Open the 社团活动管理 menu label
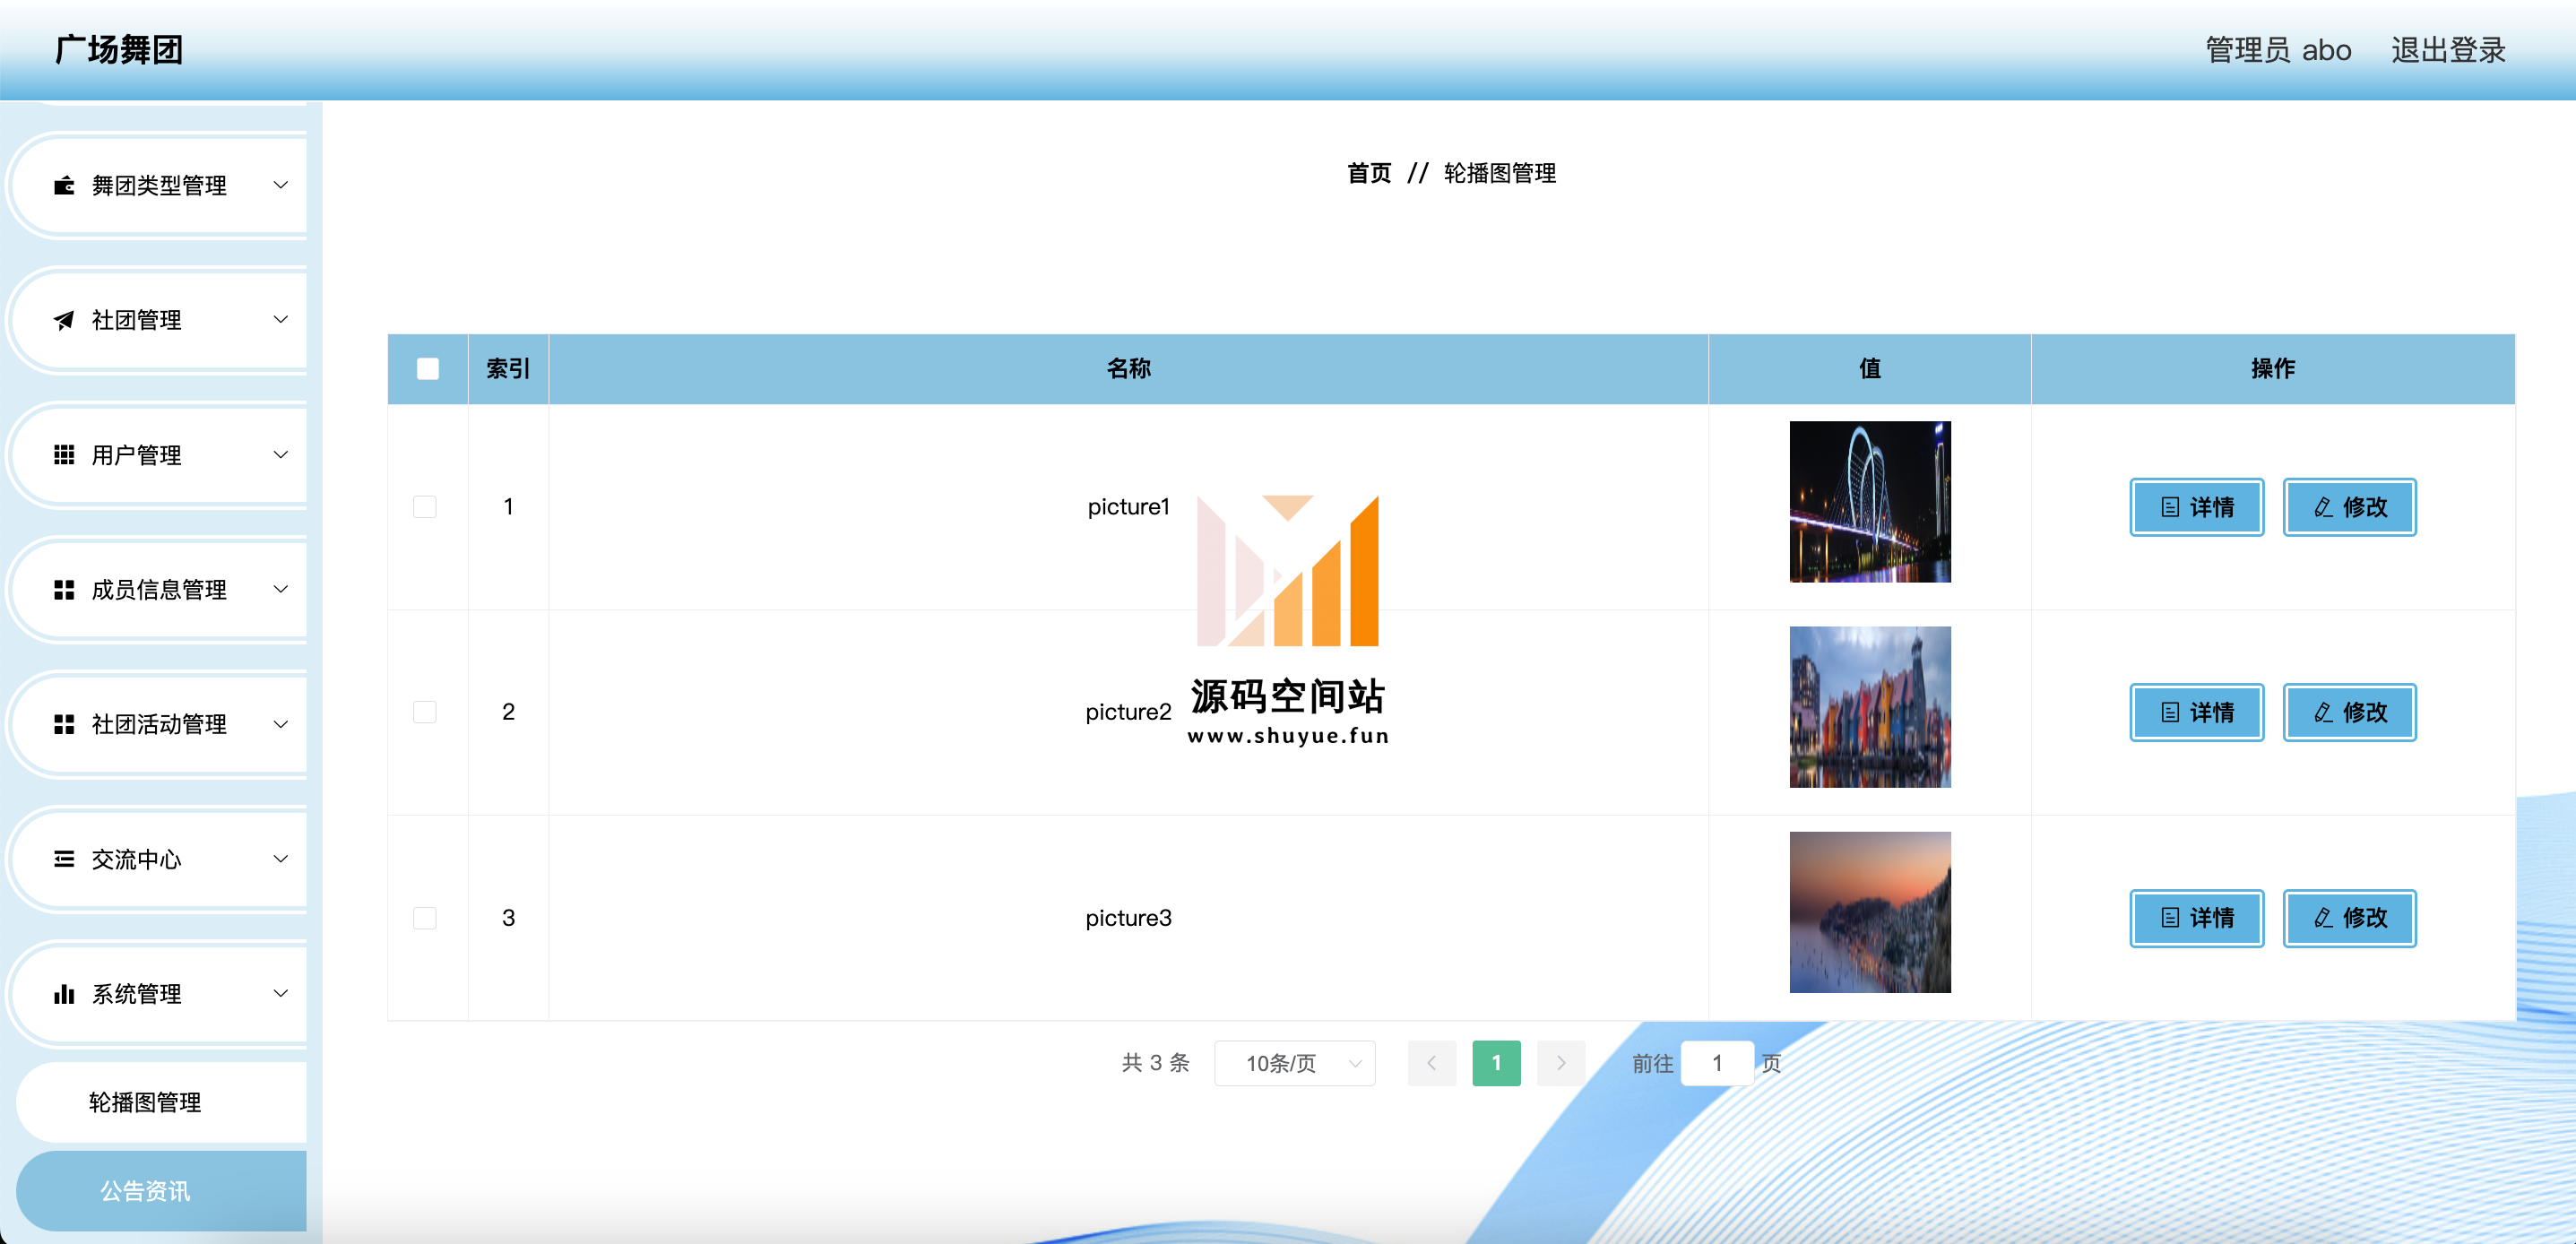 159,724
